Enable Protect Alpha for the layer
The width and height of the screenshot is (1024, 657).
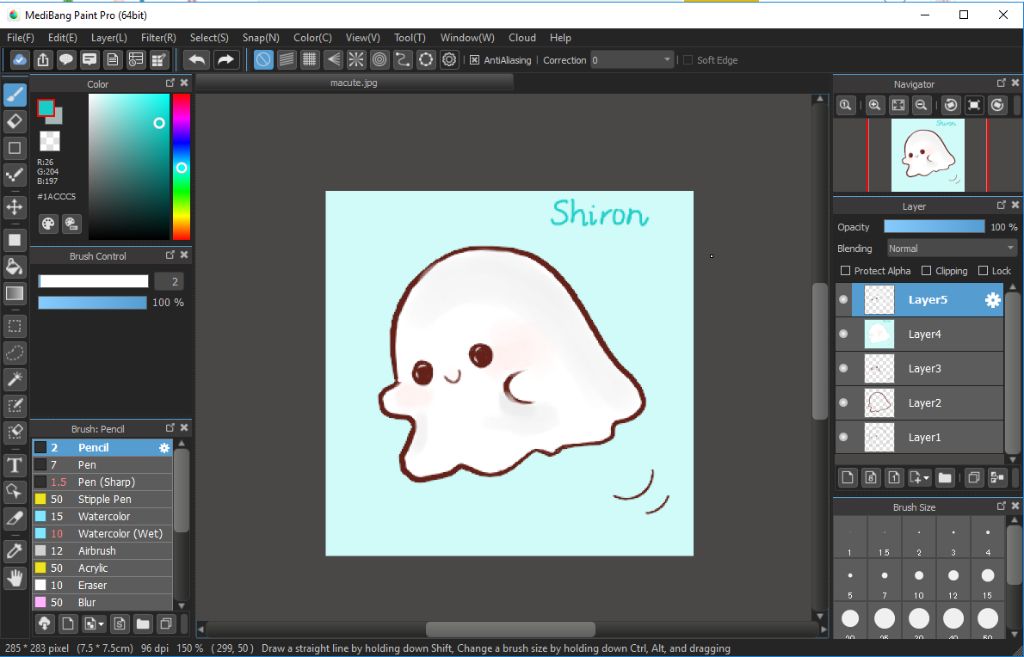pos(845,270)
